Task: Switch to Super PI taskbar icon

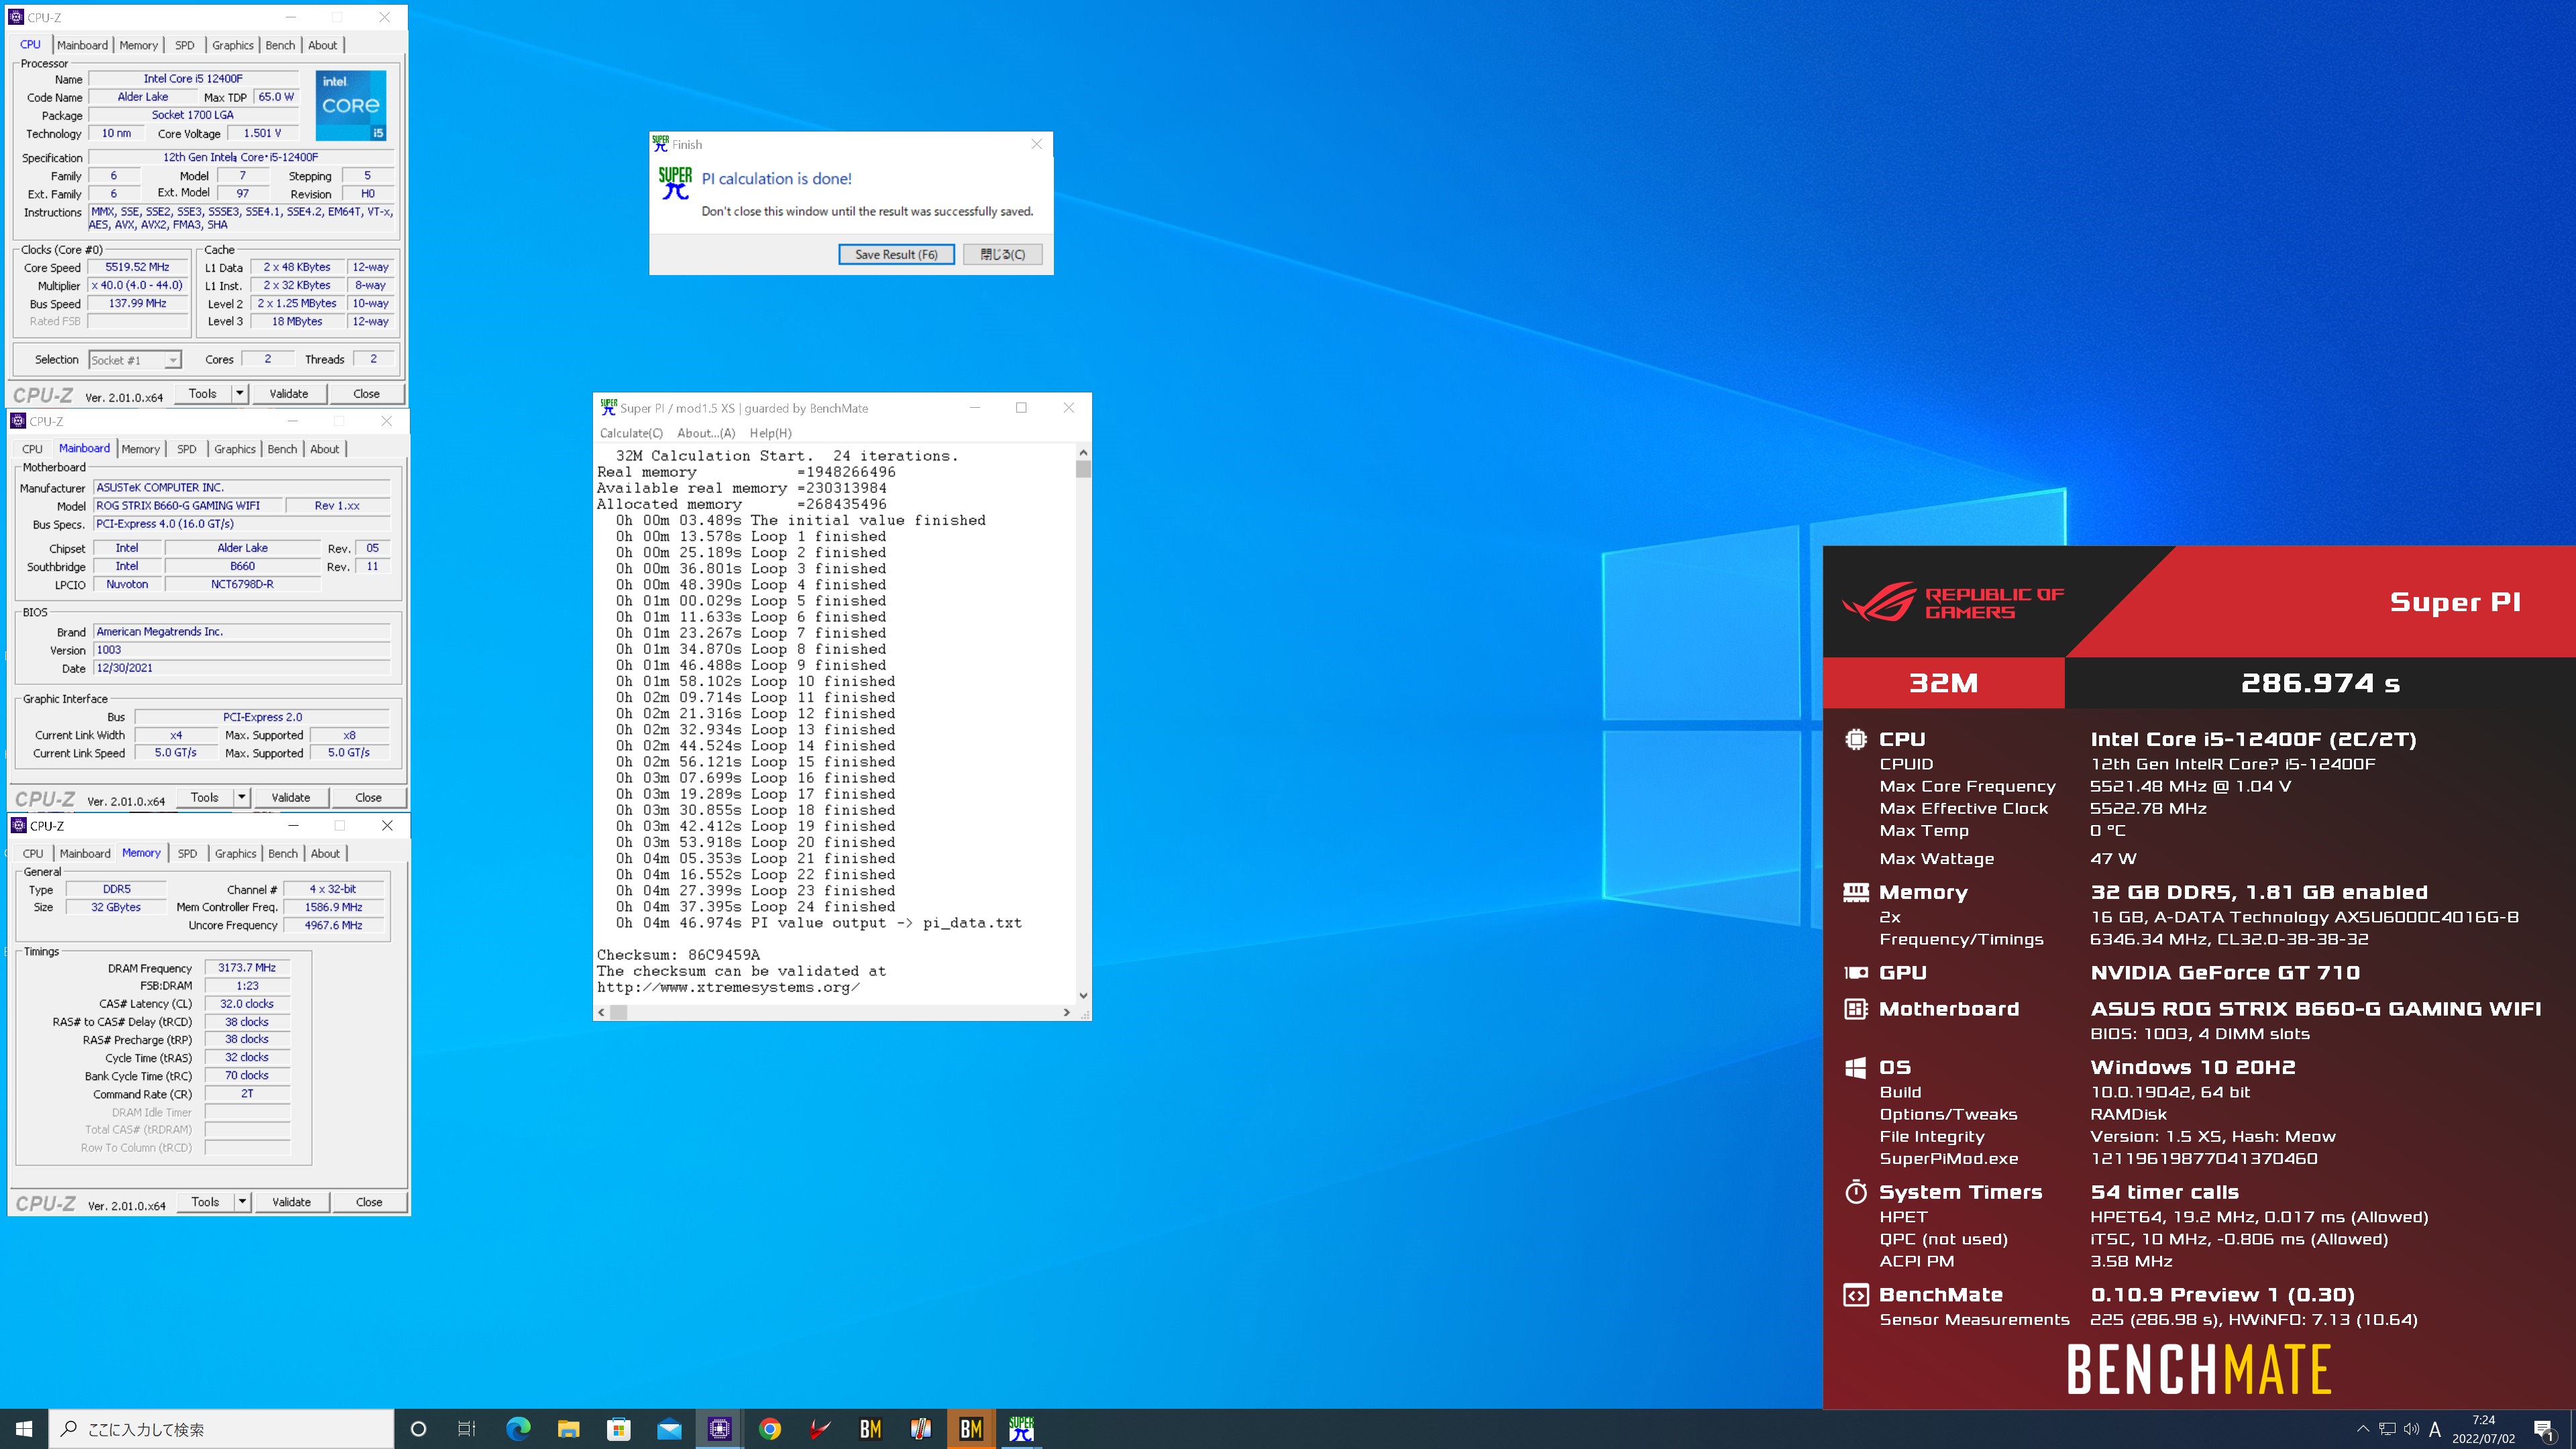Action: coord(1021,1429)
